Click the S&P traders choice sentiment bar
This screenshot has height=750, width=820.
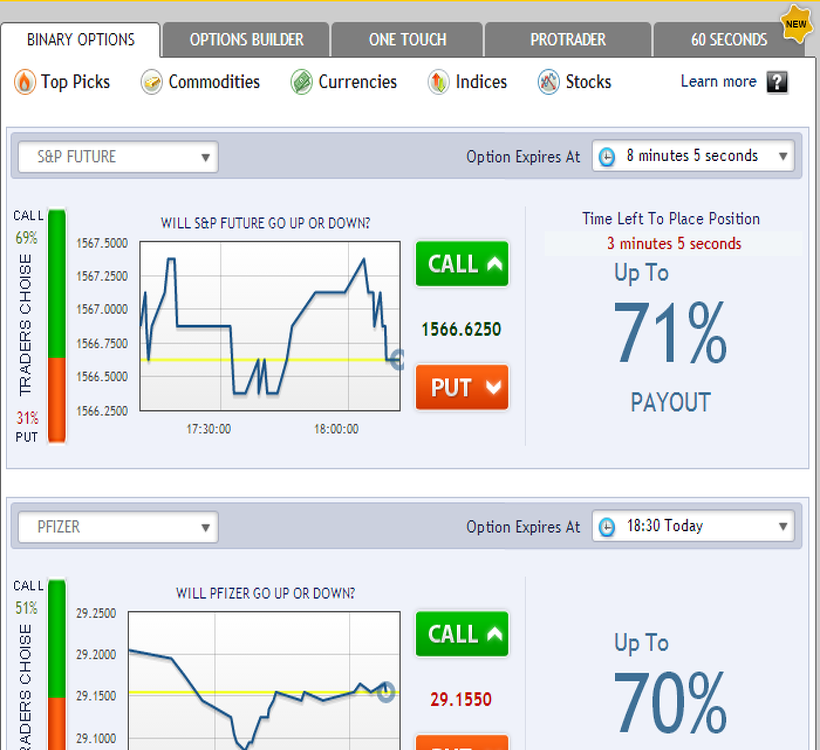click(57, 326)
